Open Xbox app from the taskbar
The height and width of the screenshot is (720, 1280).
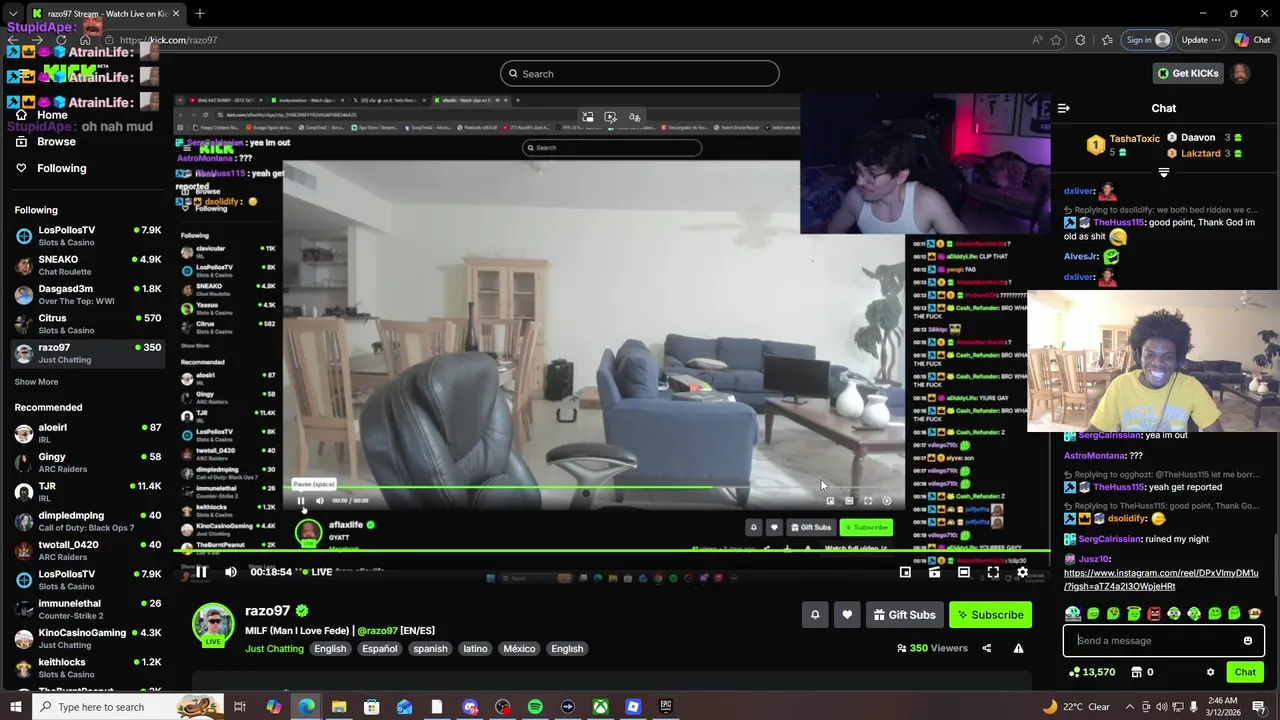tap(600, 707)
